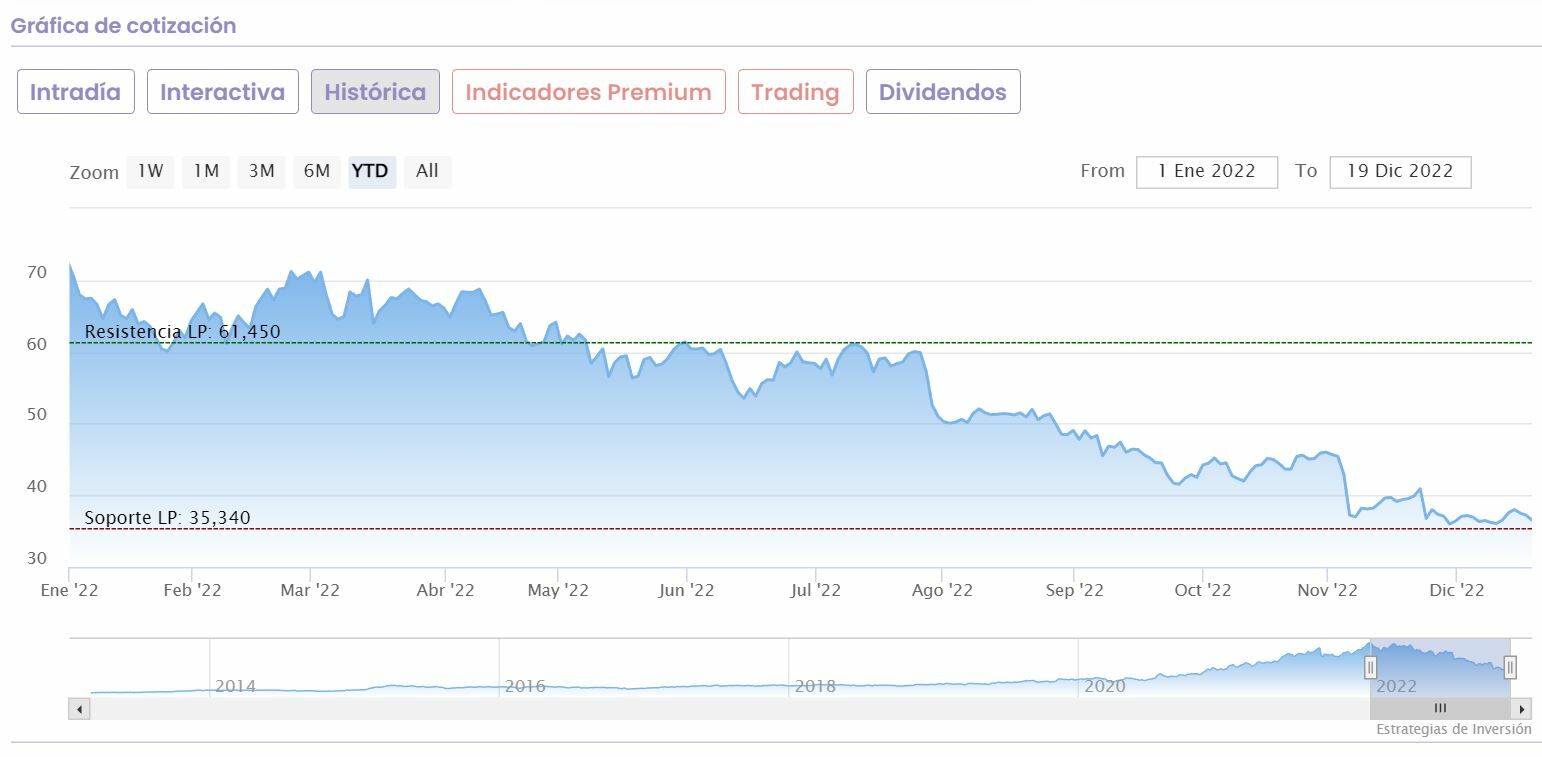Activate the YTD zoom range

371,171
